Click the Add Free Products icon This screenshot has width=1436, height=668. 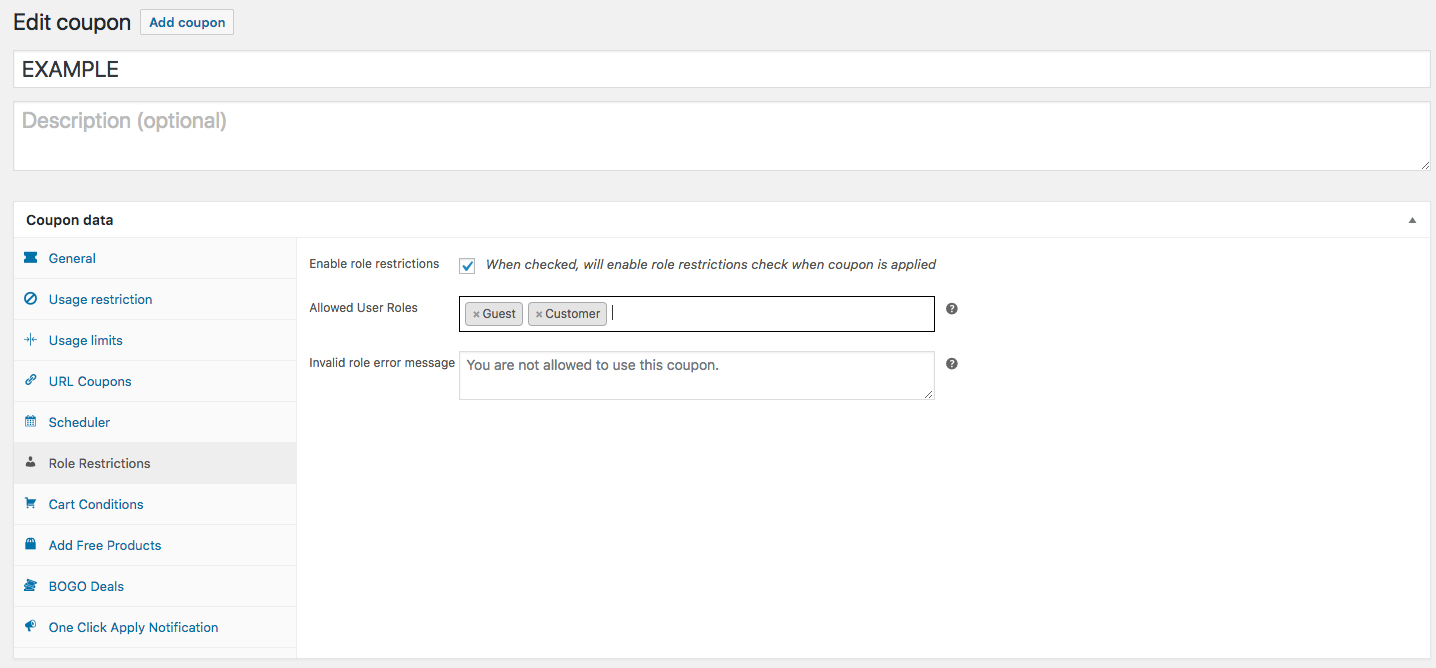coord(30,545)
